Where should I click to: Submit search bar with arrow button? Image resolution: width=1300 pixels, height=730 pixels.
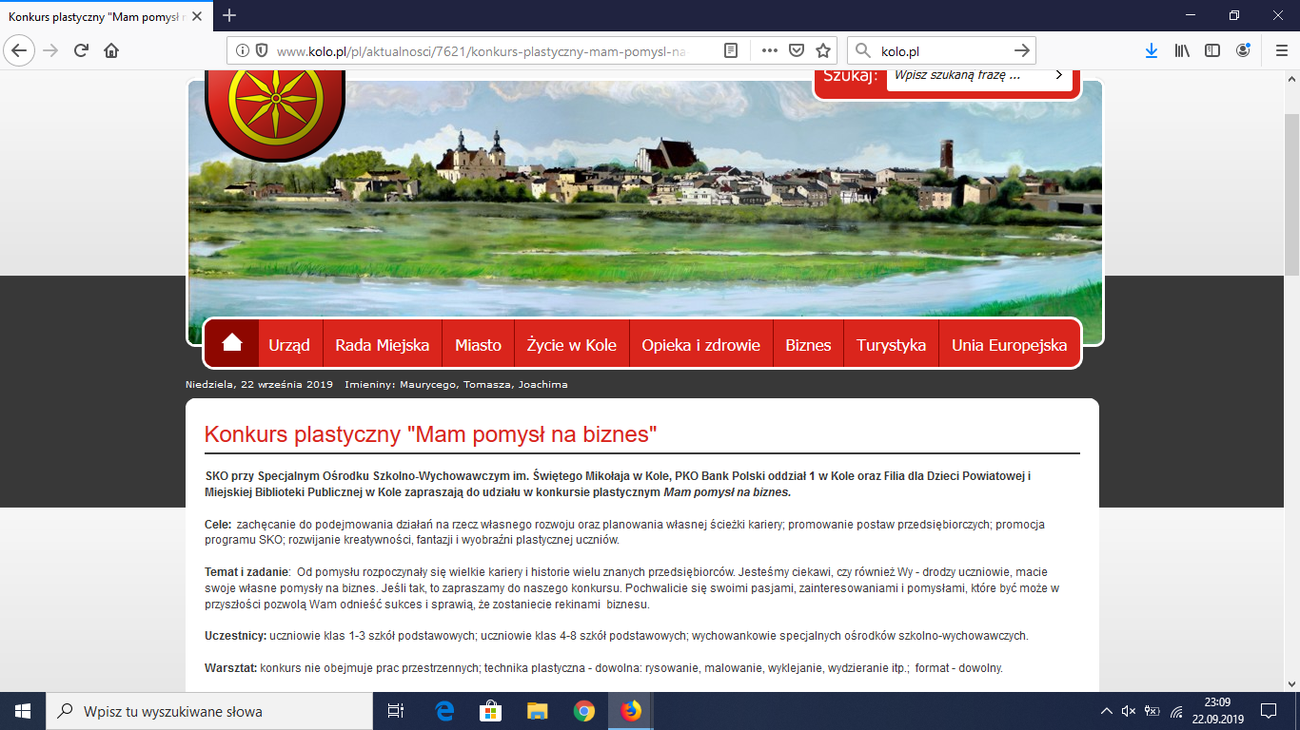[x=1021, y=50]
